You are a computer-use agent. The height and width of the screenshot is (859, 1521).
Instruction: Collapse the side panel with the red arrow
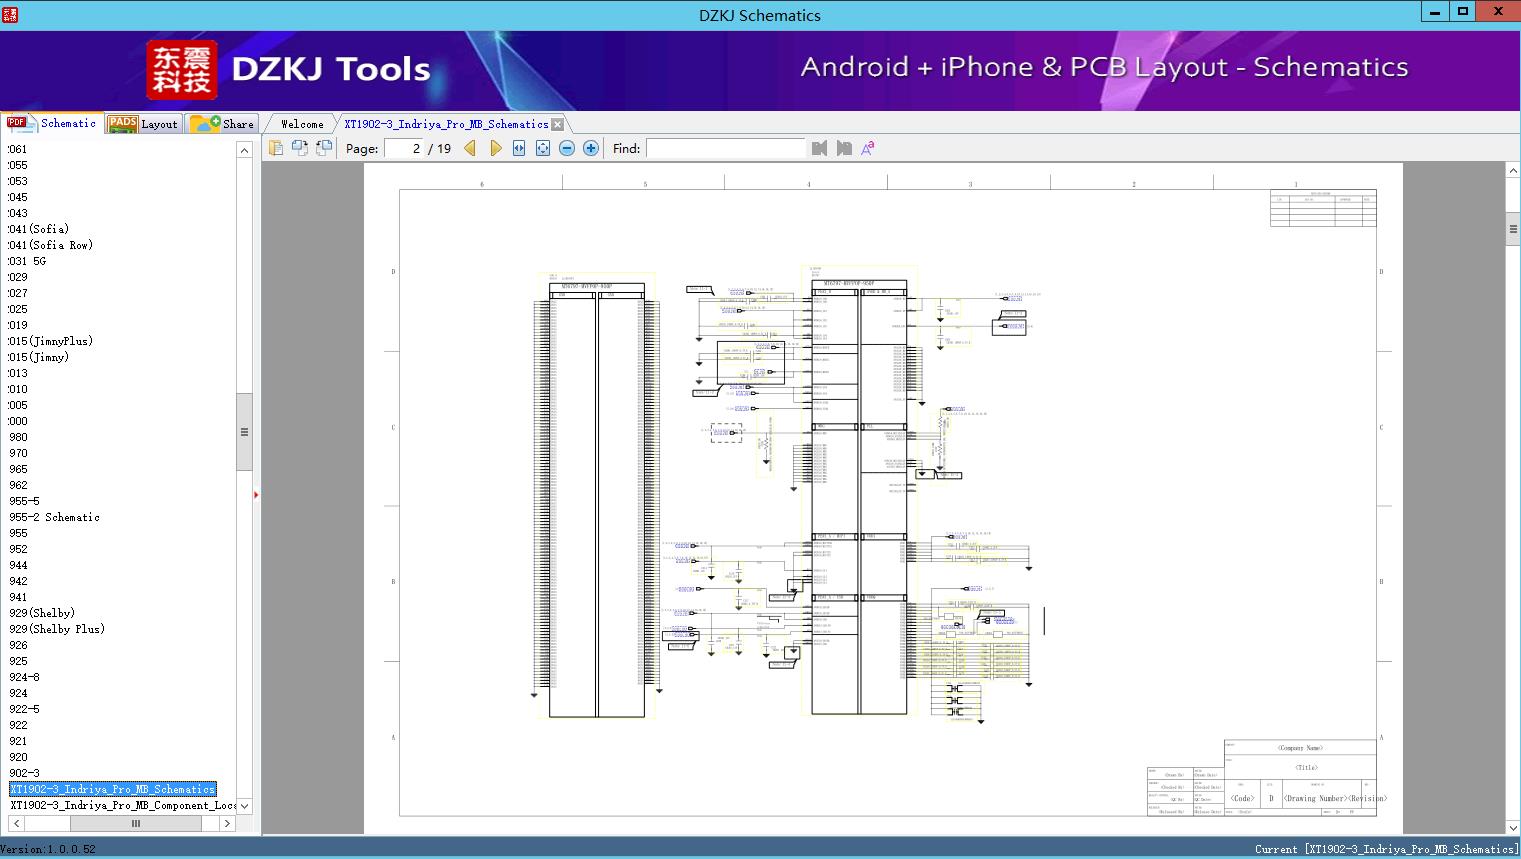(x=256, y=495)
